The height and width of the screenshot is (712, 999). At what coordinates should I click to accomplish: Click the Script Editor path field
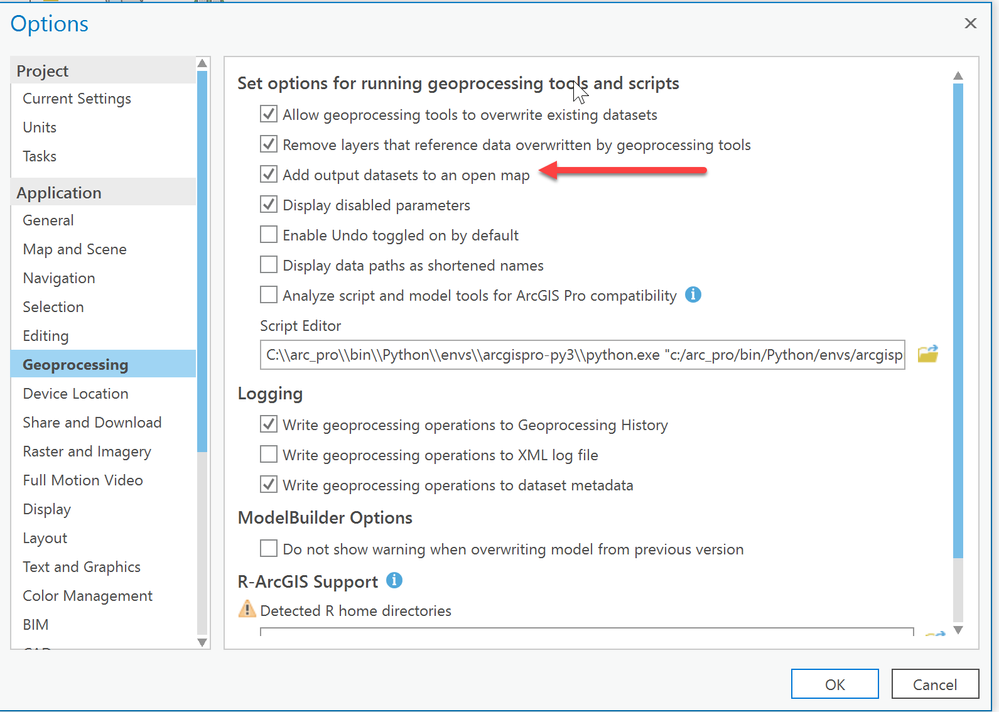582,355
